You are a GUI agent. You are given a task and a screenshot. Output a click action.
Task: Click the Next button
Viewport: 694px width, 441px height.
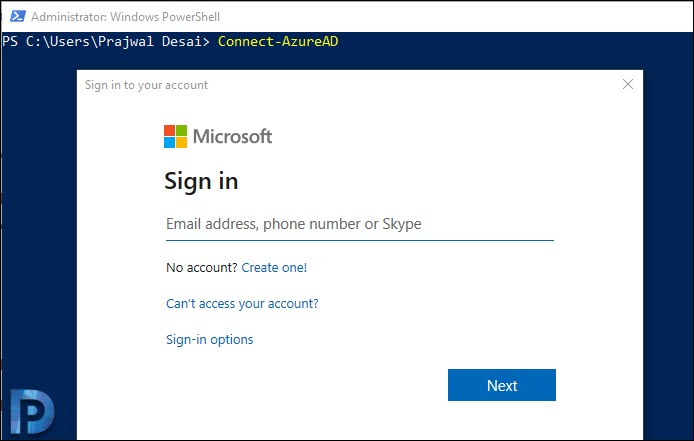[501, 385]
